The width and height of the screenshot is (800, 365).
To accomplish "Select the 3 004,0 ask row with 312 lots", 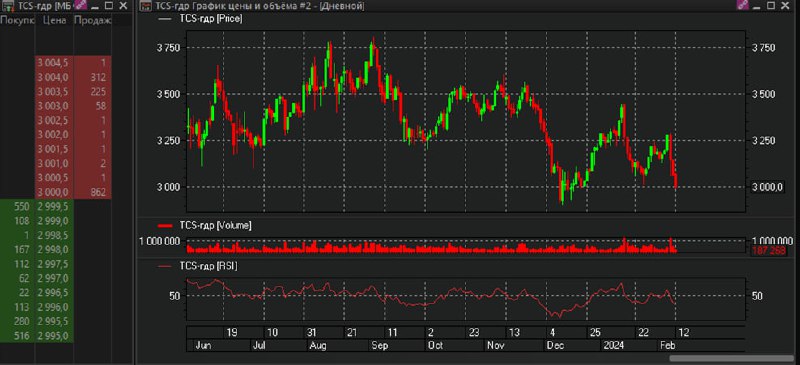I will point(56,78).
